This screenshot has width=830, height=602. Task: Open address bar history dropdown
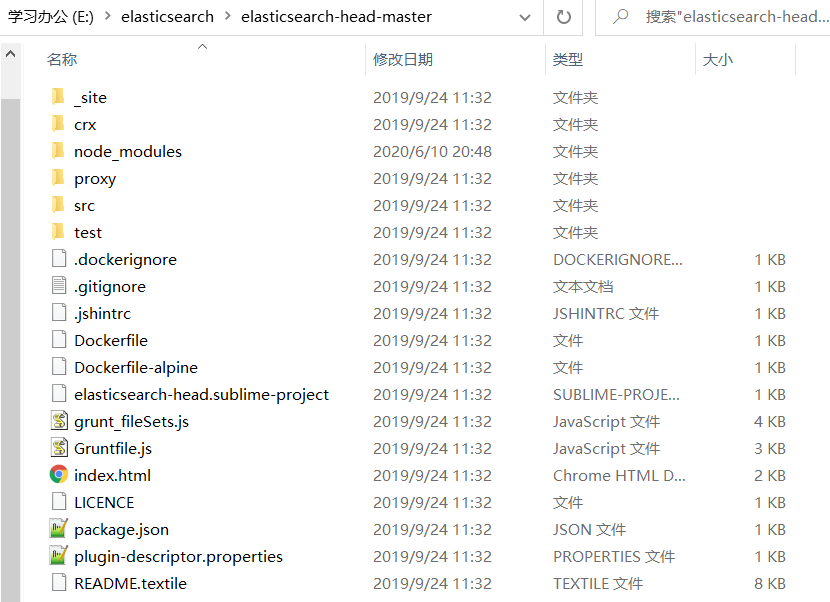pyautogui.click(x=525, y=17)
